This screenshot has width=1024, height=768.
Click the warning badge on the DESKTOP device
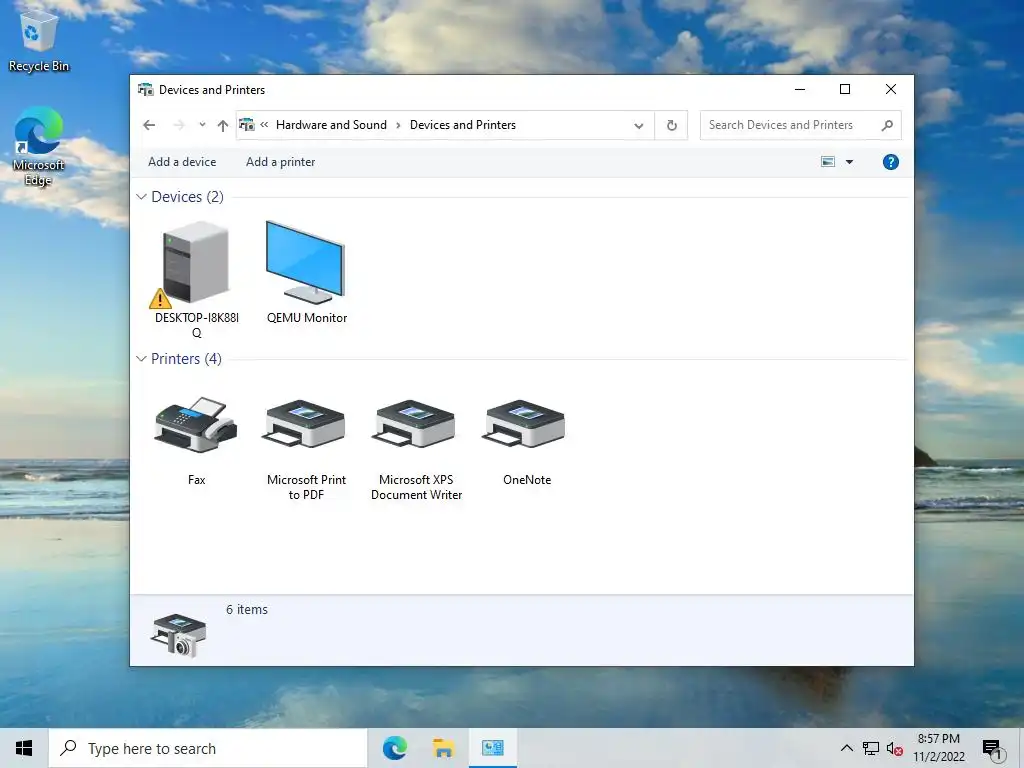pos(160,298)
